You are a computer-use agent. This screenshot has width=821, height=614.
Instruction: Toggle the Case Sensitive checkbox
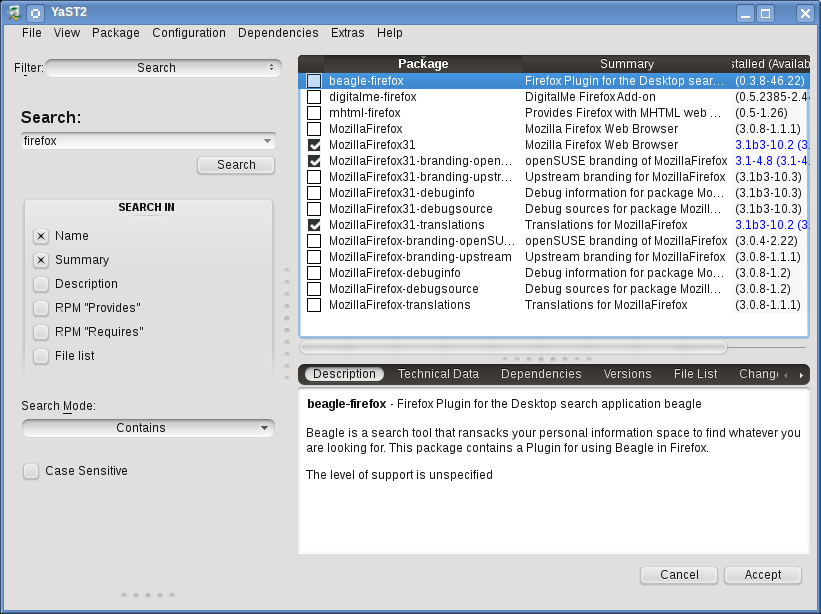pyautogui.click(x=31, y=471)
